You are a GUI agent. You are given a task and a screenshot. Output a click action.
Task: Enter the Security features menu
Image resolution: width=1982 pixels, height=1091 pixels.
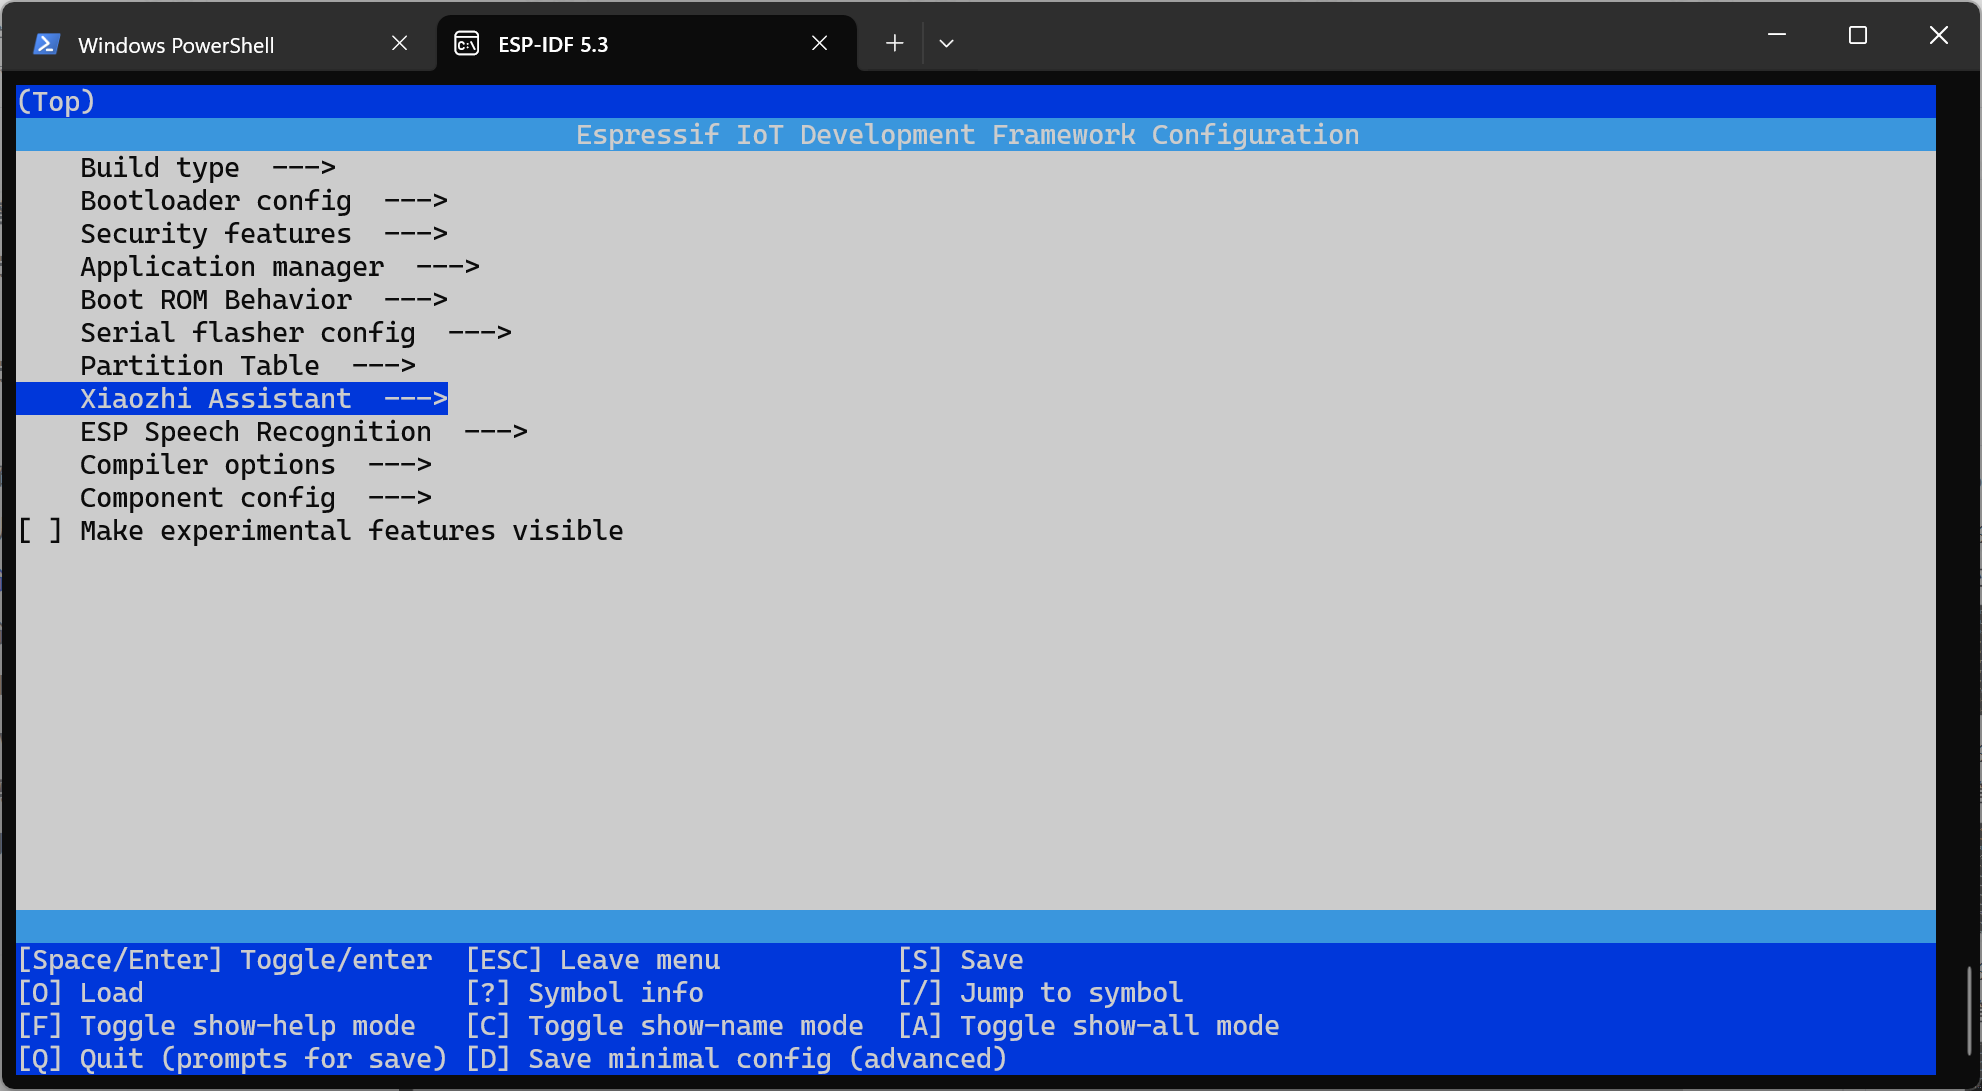(264, 233)
